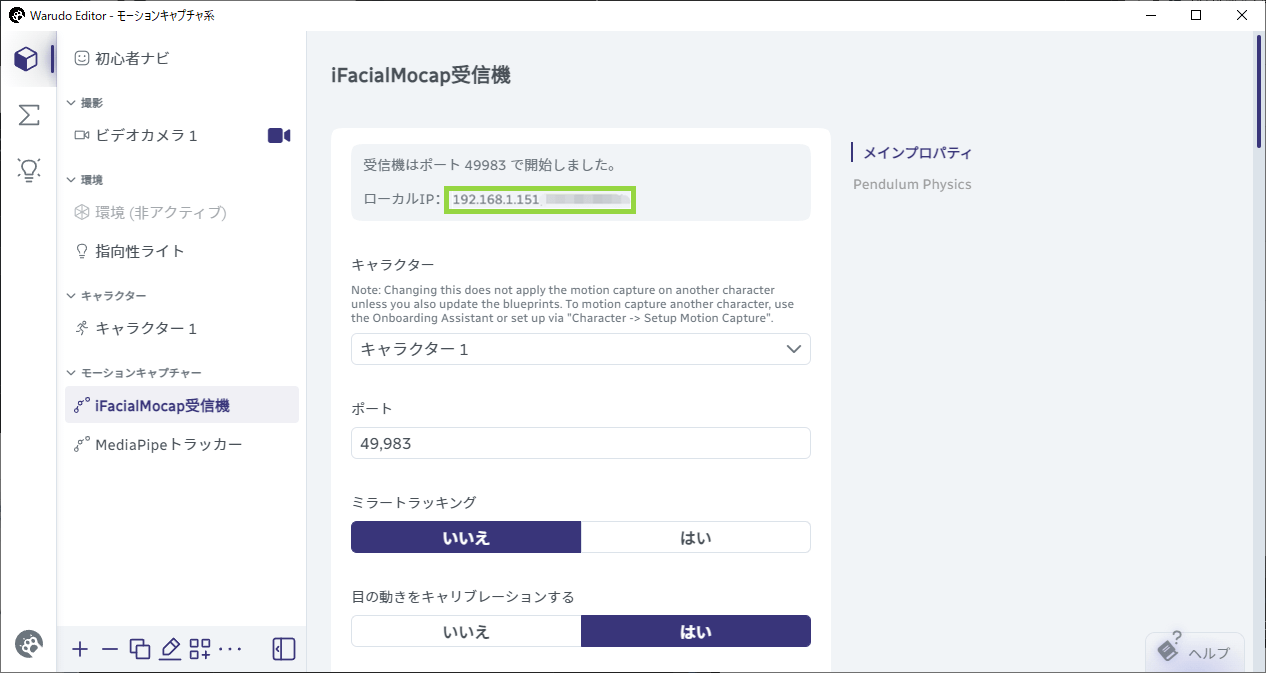Open the キャラクター dropdown

pyautogui.click(x=581, y=349)
